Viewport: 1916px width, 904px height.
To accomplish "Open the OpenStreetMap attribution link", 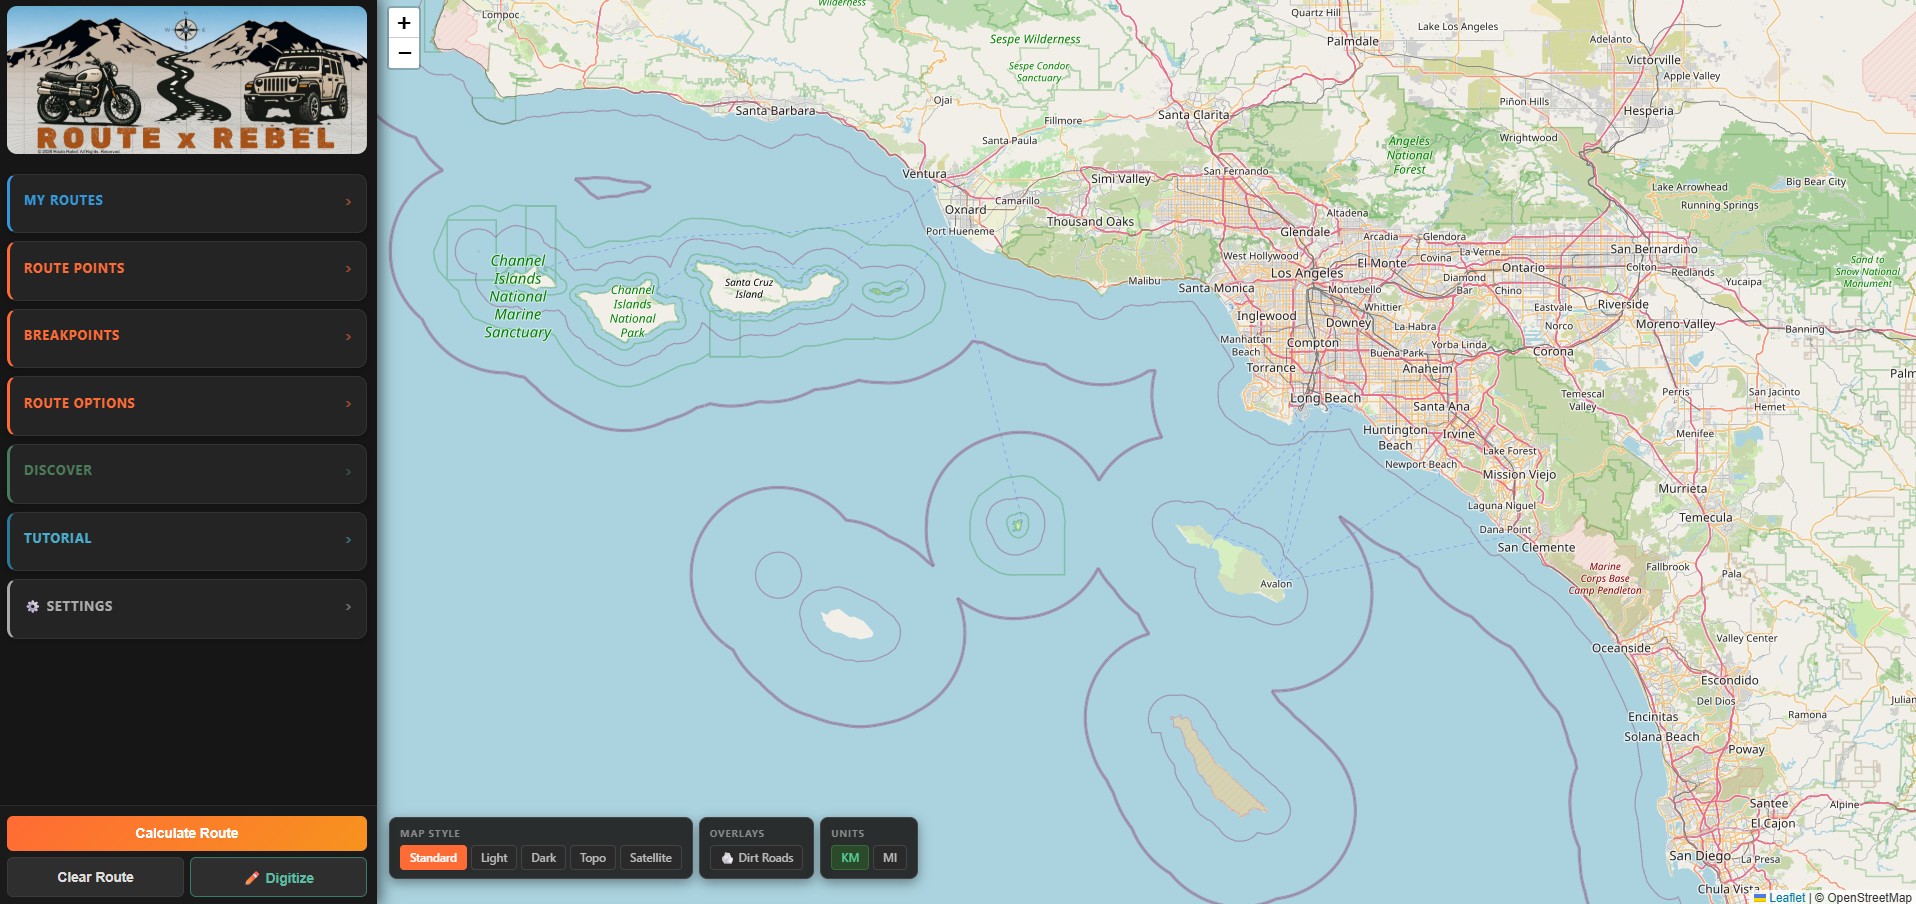I will [x=1869, y=897].
